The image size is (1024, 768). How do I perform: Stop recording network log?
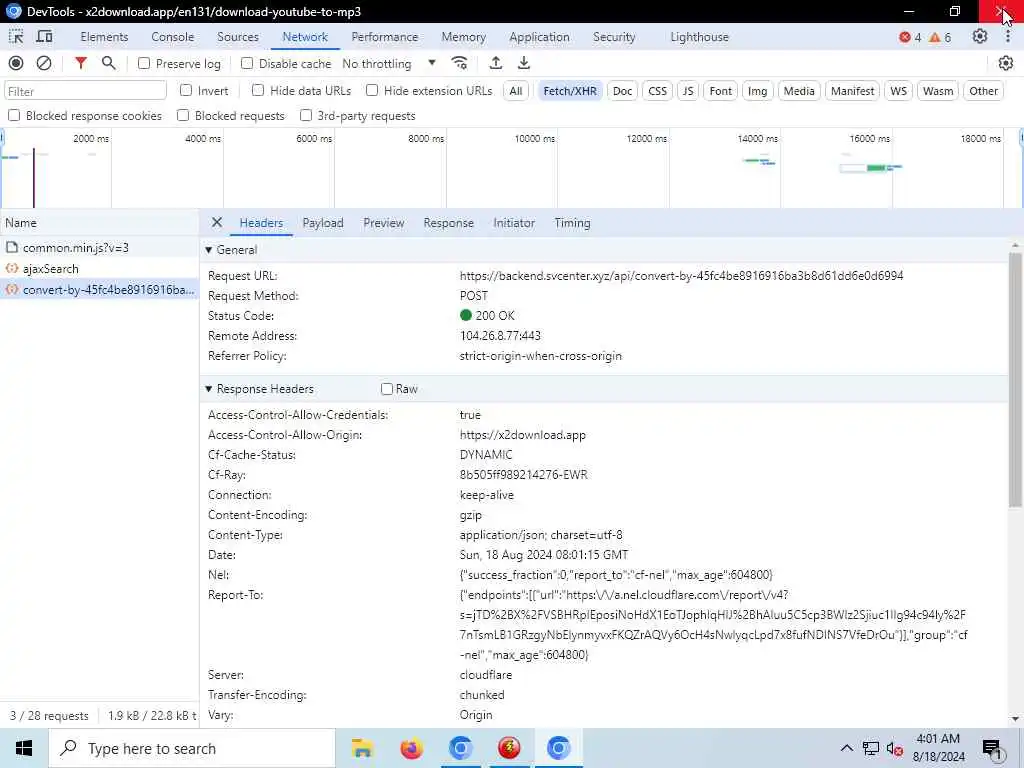pos(16,63)
